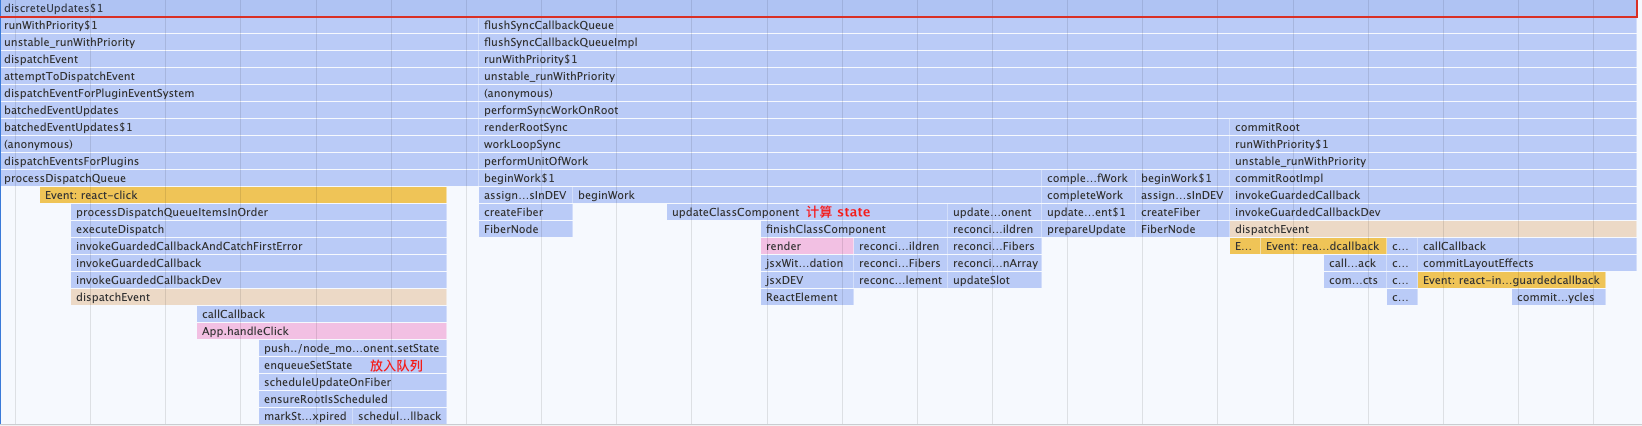Select the pink App.handleClick bar

[322, 331]
